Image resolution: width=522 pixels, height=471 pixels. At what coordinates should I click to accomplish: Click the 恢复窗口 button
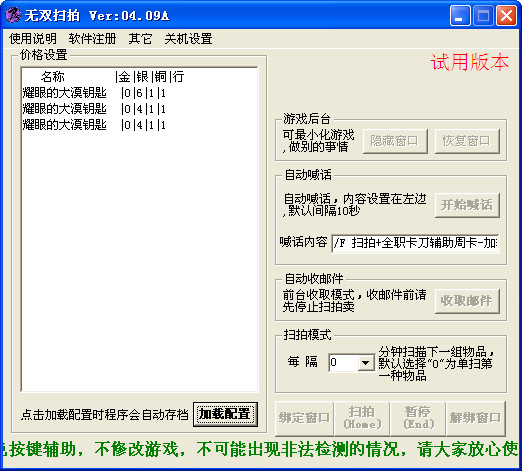click(467, 141)
